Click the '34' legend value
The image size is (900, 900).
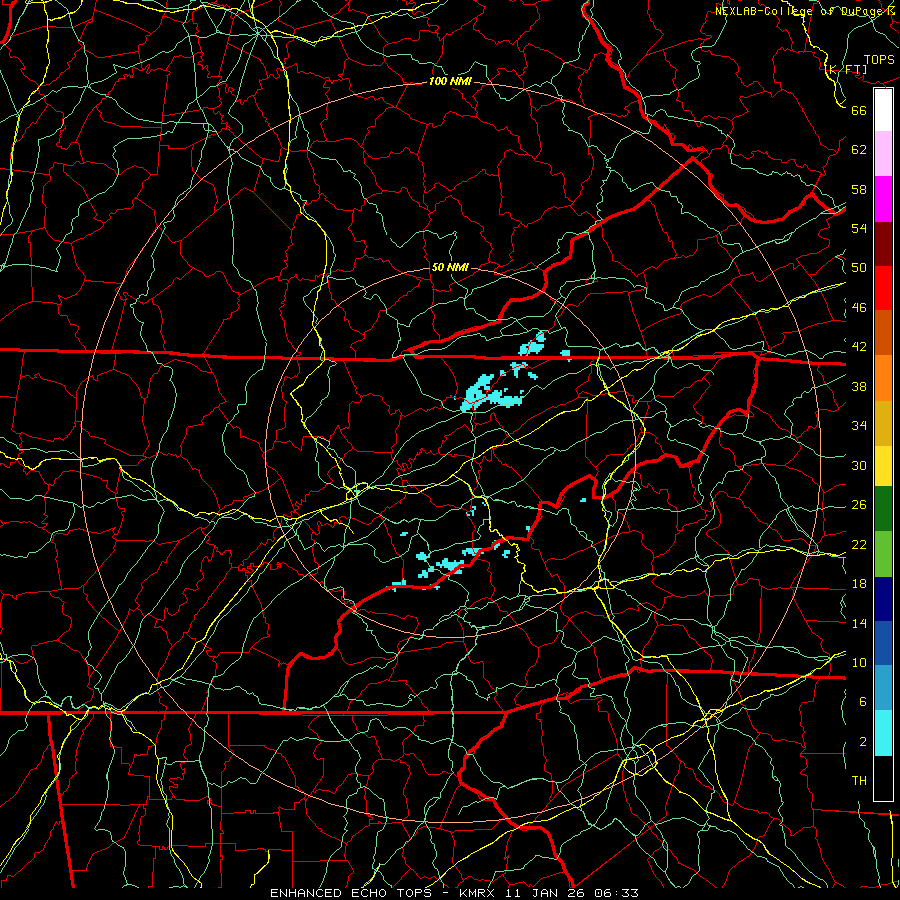click(x=859, y=426)
